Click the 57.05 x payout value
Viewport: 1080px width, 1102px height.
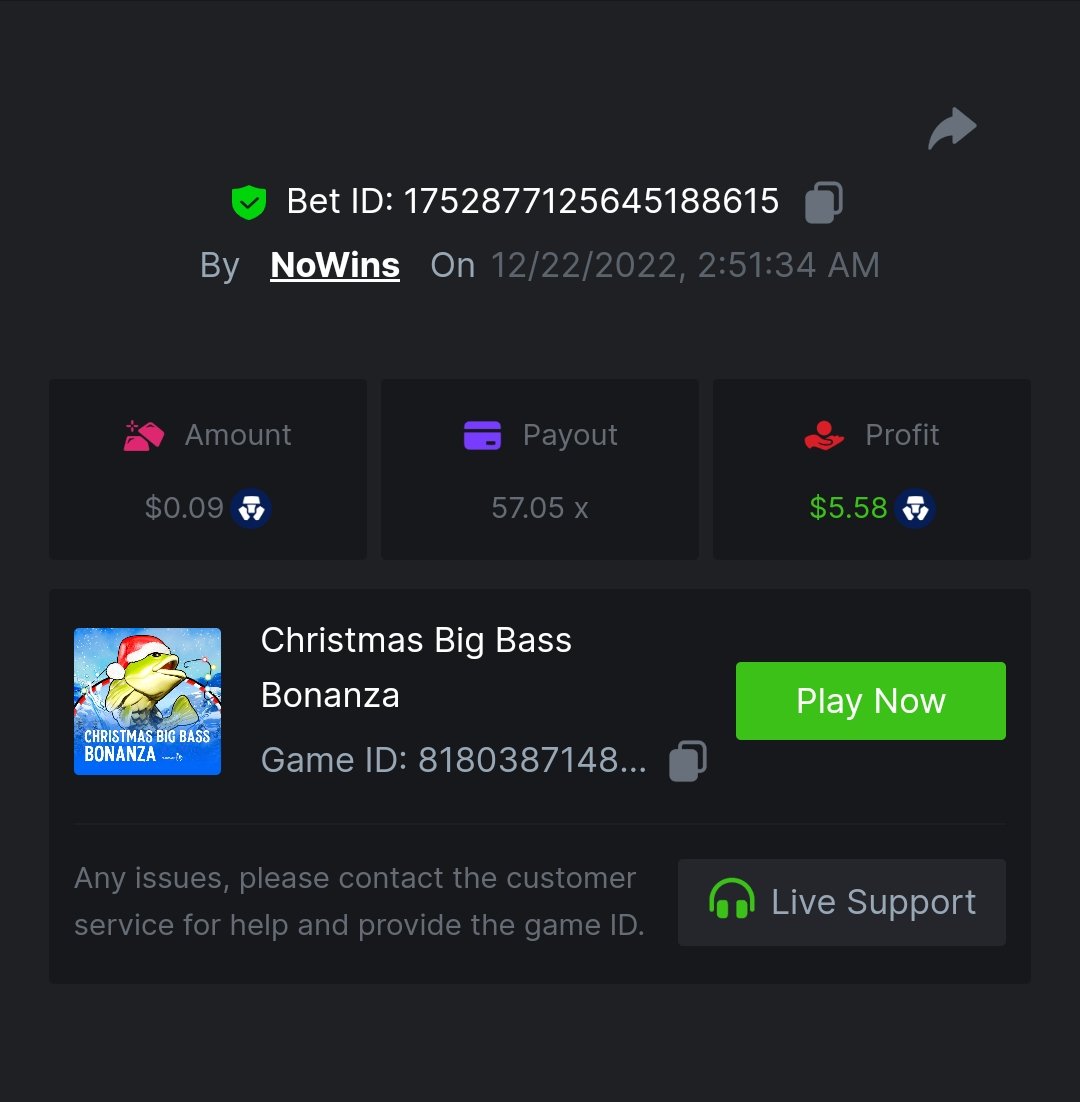click(x=540, y=508)
